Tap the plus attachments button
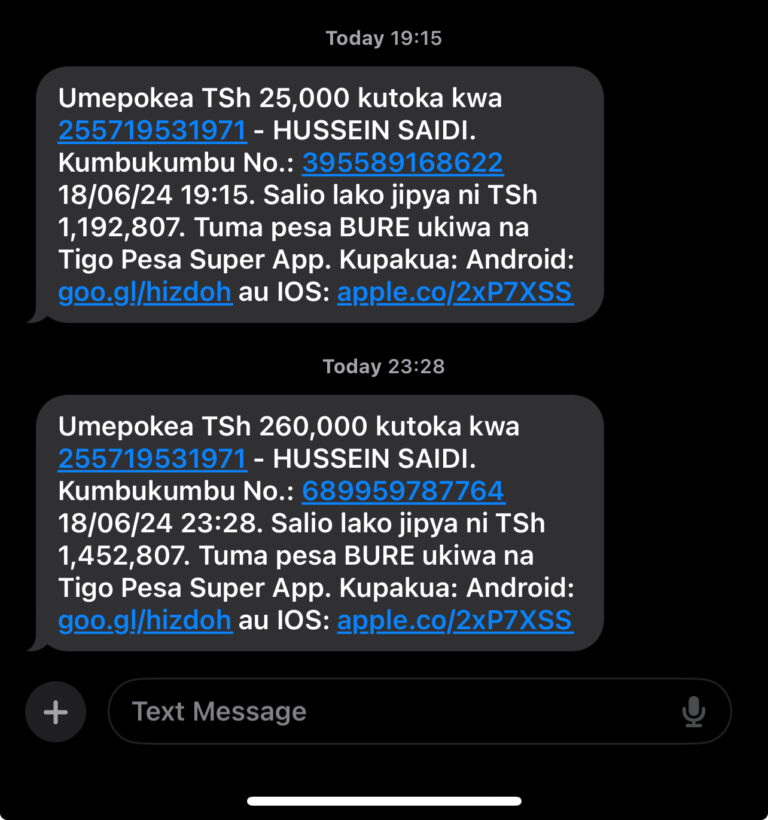Image resolution: width=768 pixels, height=820 pixels. click(x=55, y=712)
